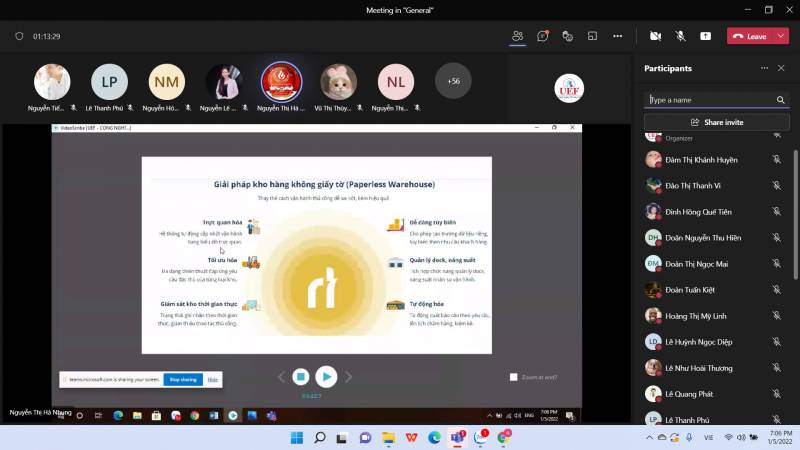The height and width of the screenshot is (450, 800).
Task: Check the 'Zoom at end?' checkbox
Action: [514, 377]
